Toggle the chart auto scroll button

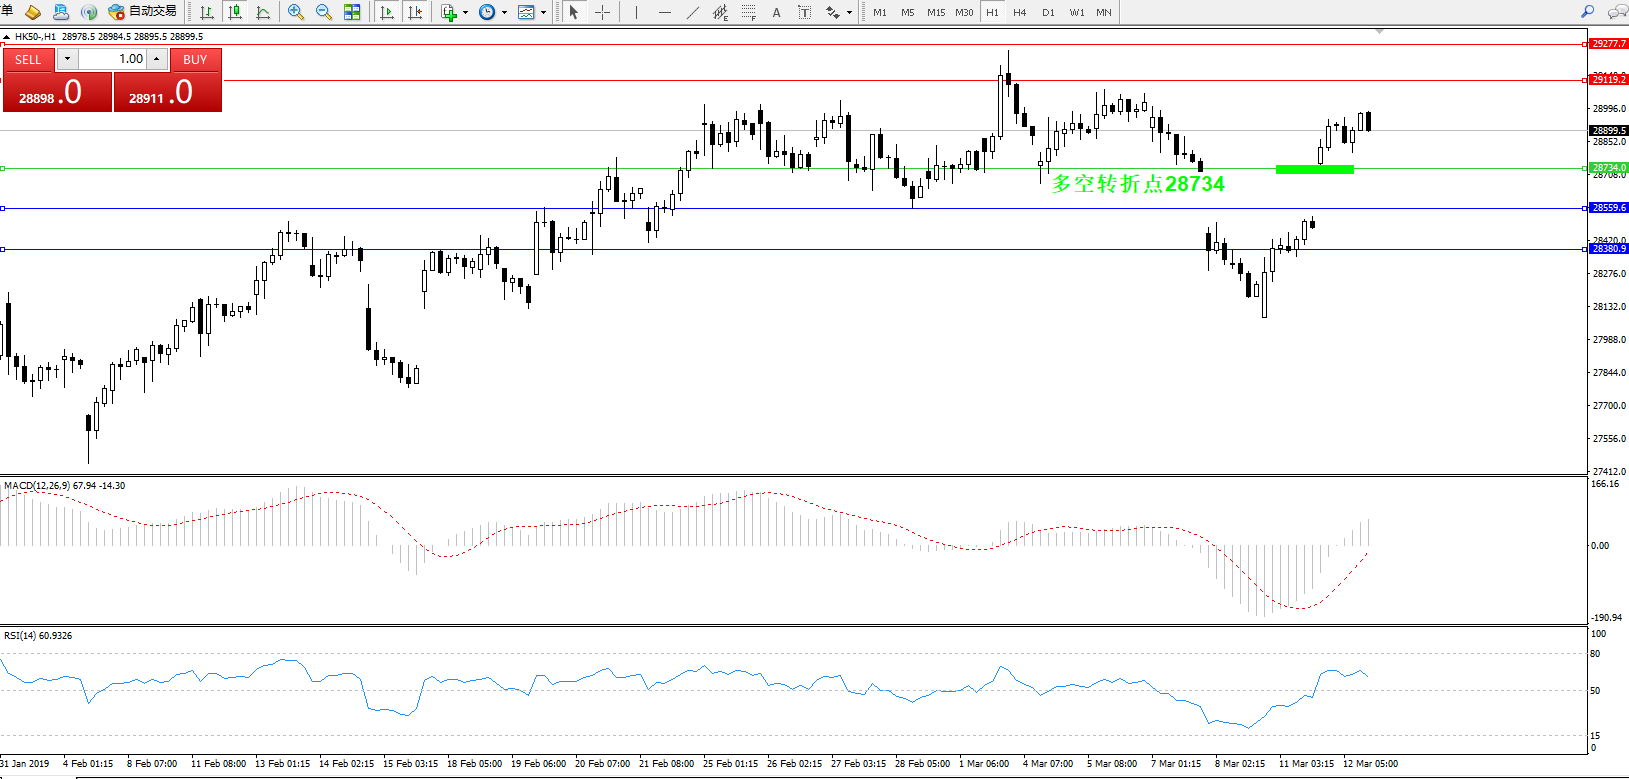click(387, 12)
